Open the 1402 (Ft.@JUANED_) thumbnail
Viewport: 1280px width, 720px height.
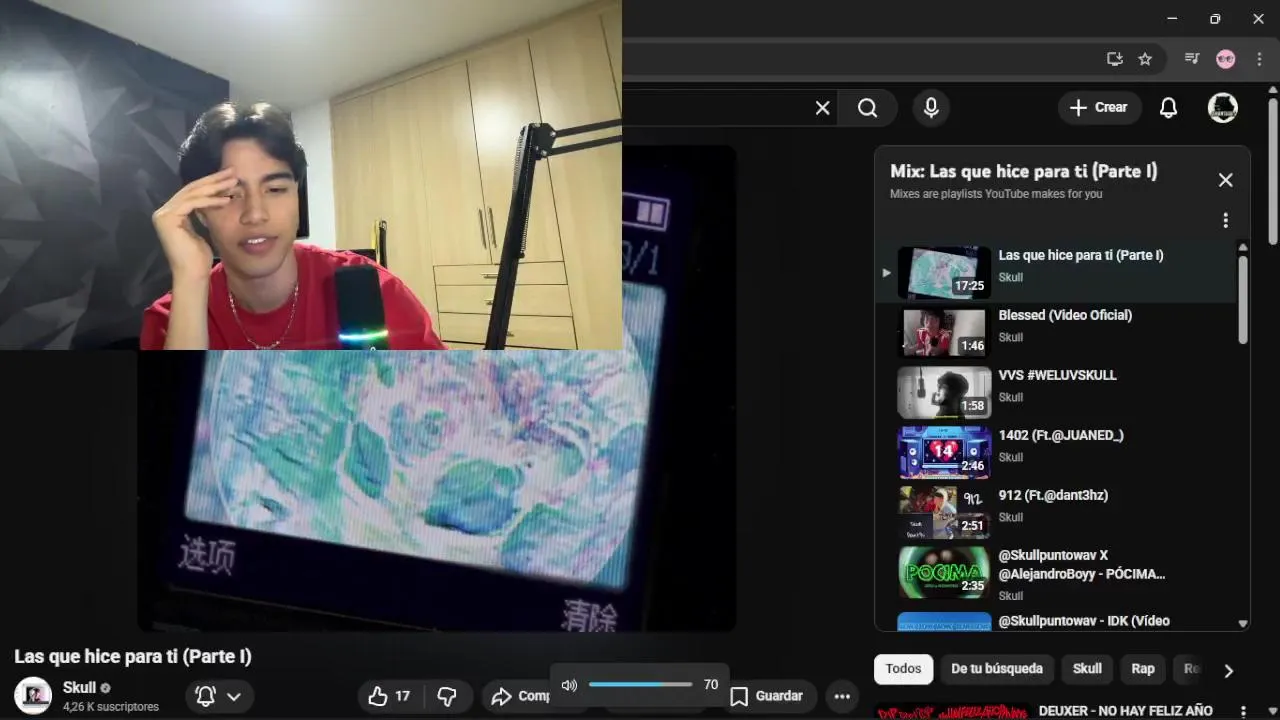coord(944,453)
